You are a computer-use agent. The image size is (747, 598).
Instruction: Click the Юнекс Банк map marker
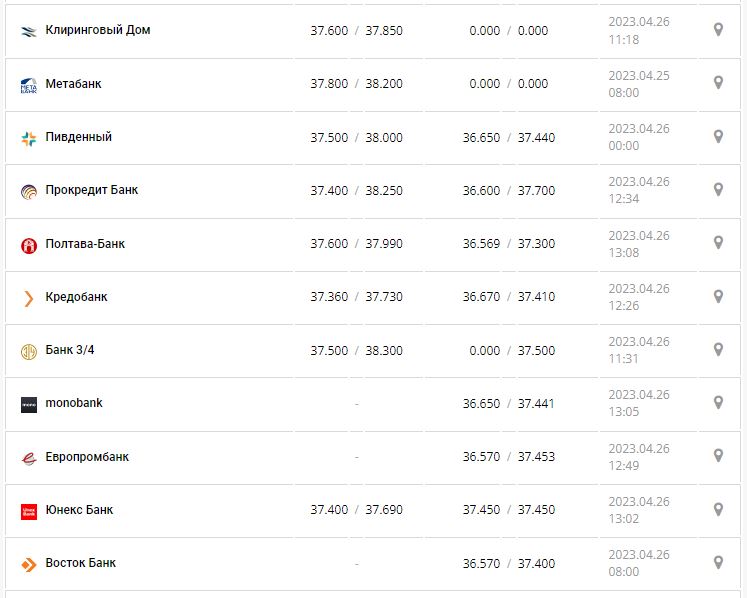pos(718,510)
